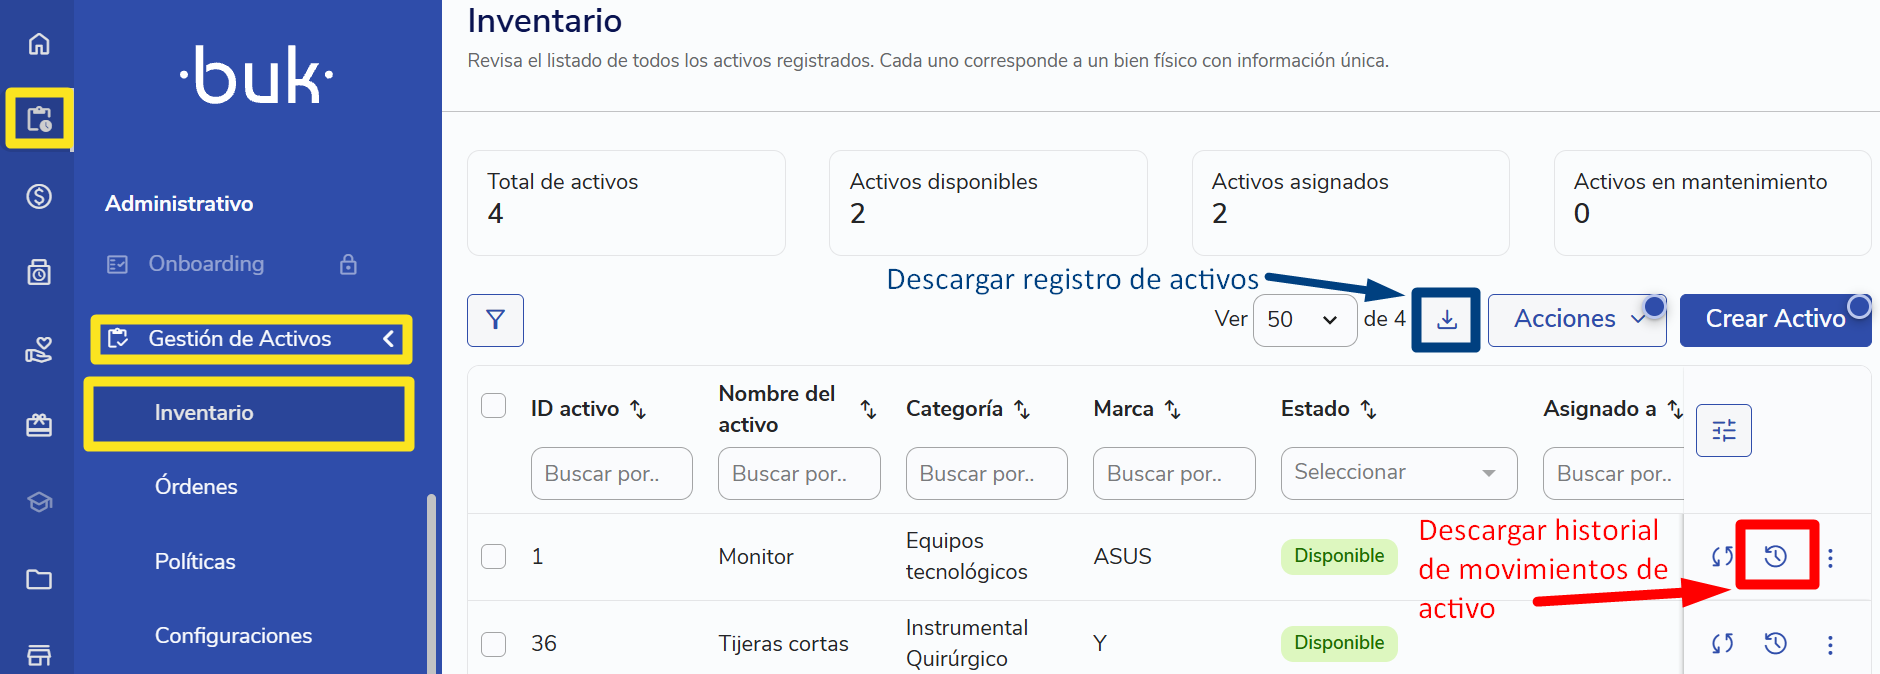Click the 'Monitor' asset name cell
1880x674 pixels.
[x=756, y=557]
